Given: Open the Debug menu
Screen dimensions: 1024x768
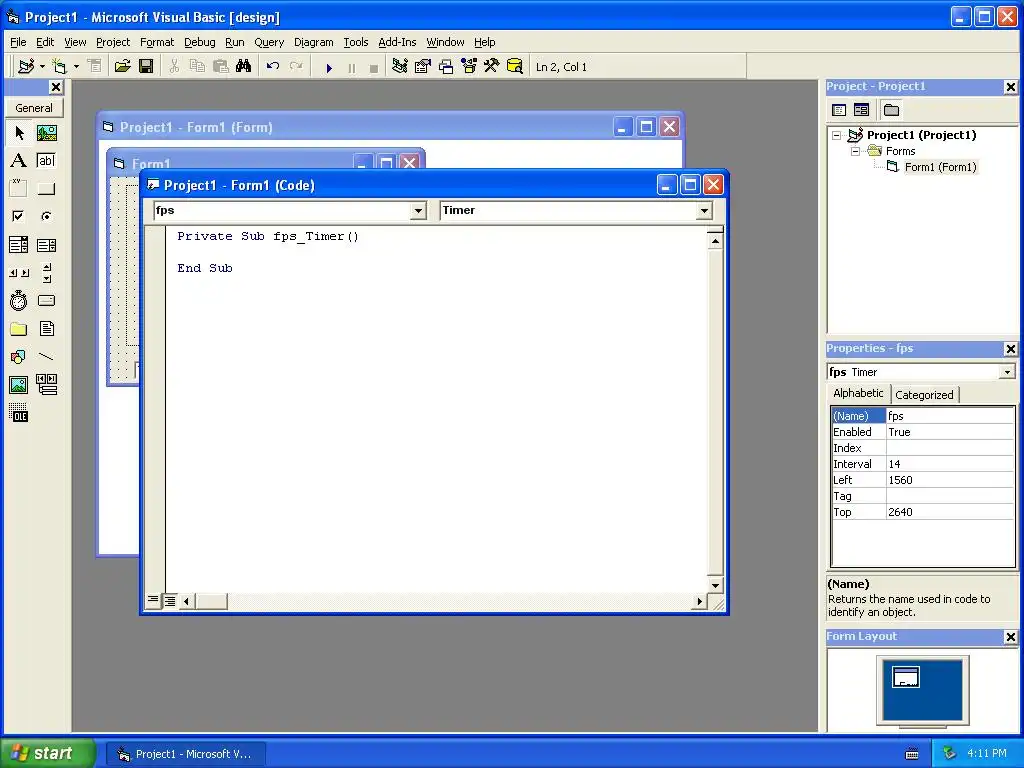Looking at the screenshot, I should [200, 42].
